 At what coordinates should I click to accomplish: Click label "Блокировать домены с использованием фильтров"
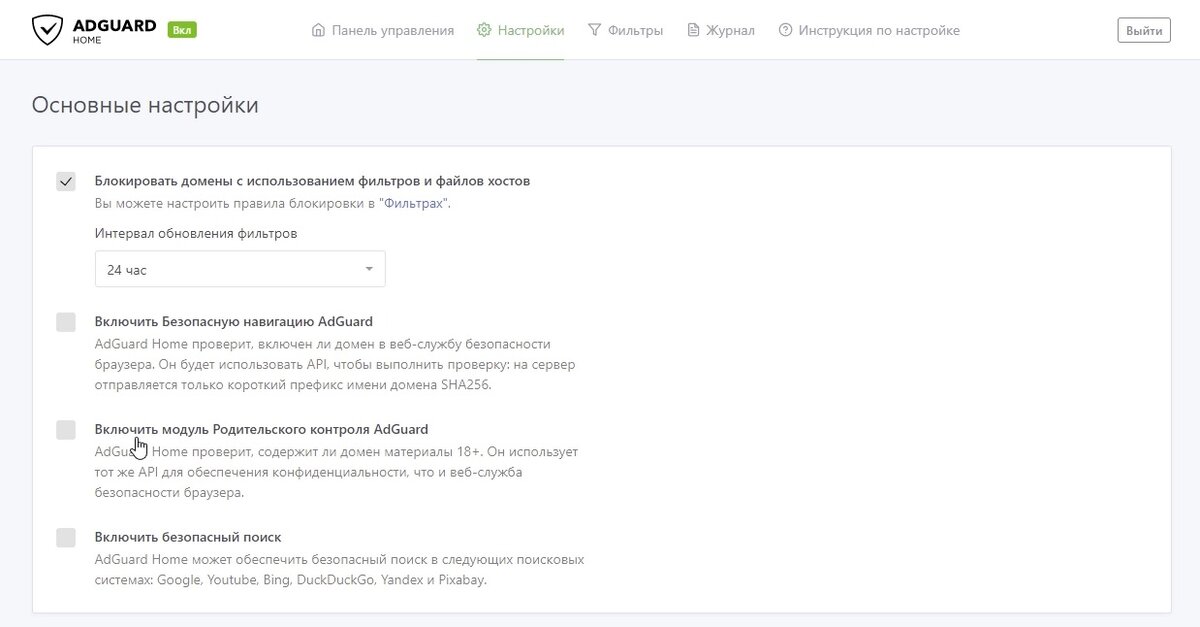pos(312,181)
